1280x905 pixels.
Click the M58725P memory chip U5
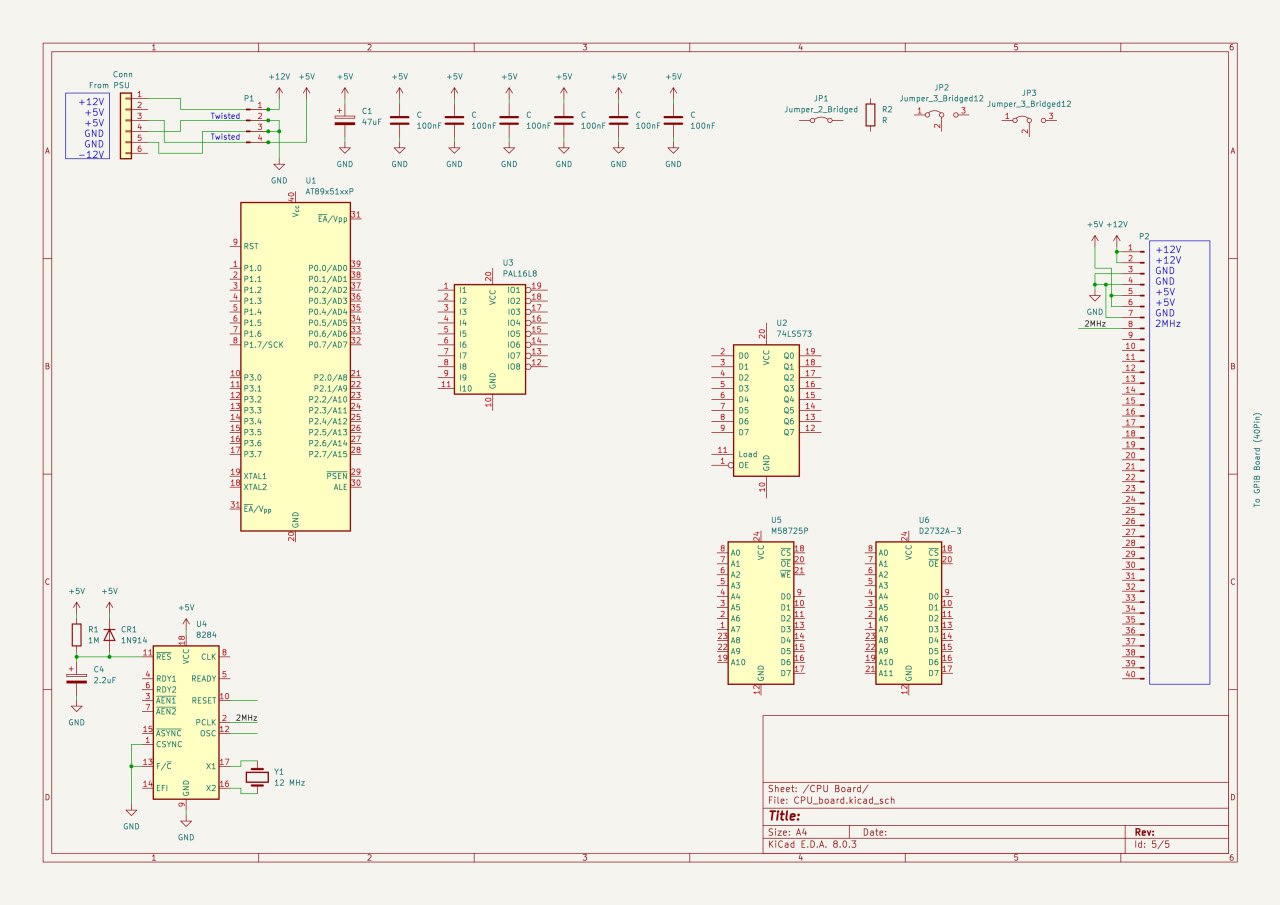pos(760,613)
